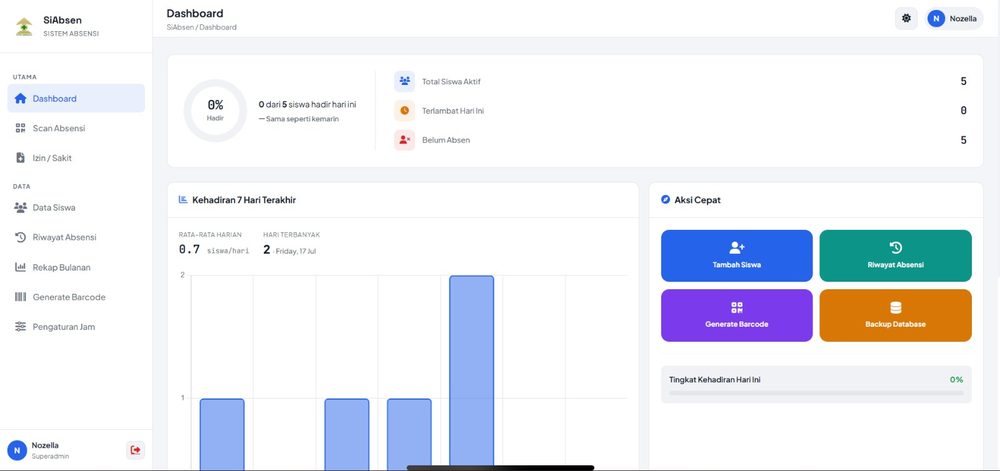Screen dimensions: 1000x471
Task: Open Generate Barcode in sidebar
Action: point(76,297)
